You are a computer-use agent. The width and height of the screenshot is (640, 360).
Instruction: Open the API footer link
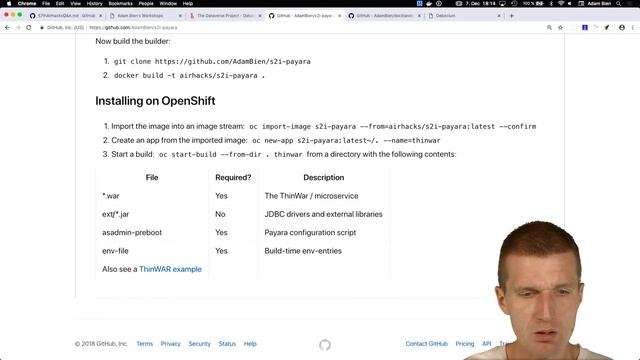pos(487,344)
